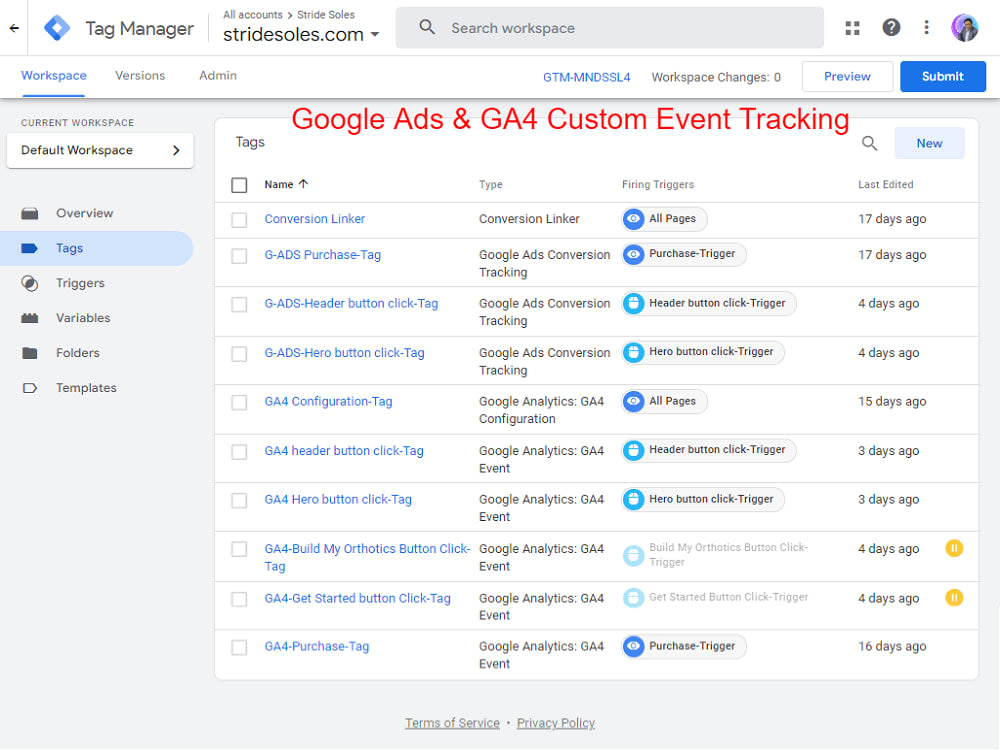Click Header button click-Trigger on GA4 header row
The image size is (1000, 750).
tap(709, 450)
